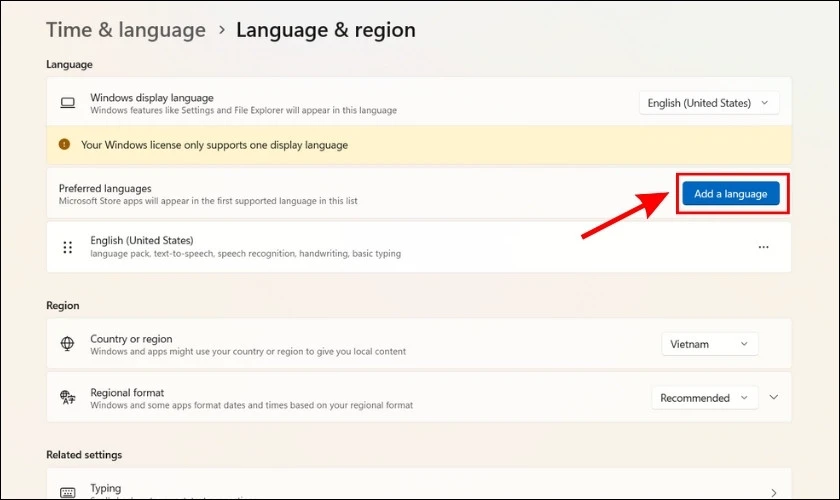Click the Add a language button
840x500 pixels.
coord(731,193)
